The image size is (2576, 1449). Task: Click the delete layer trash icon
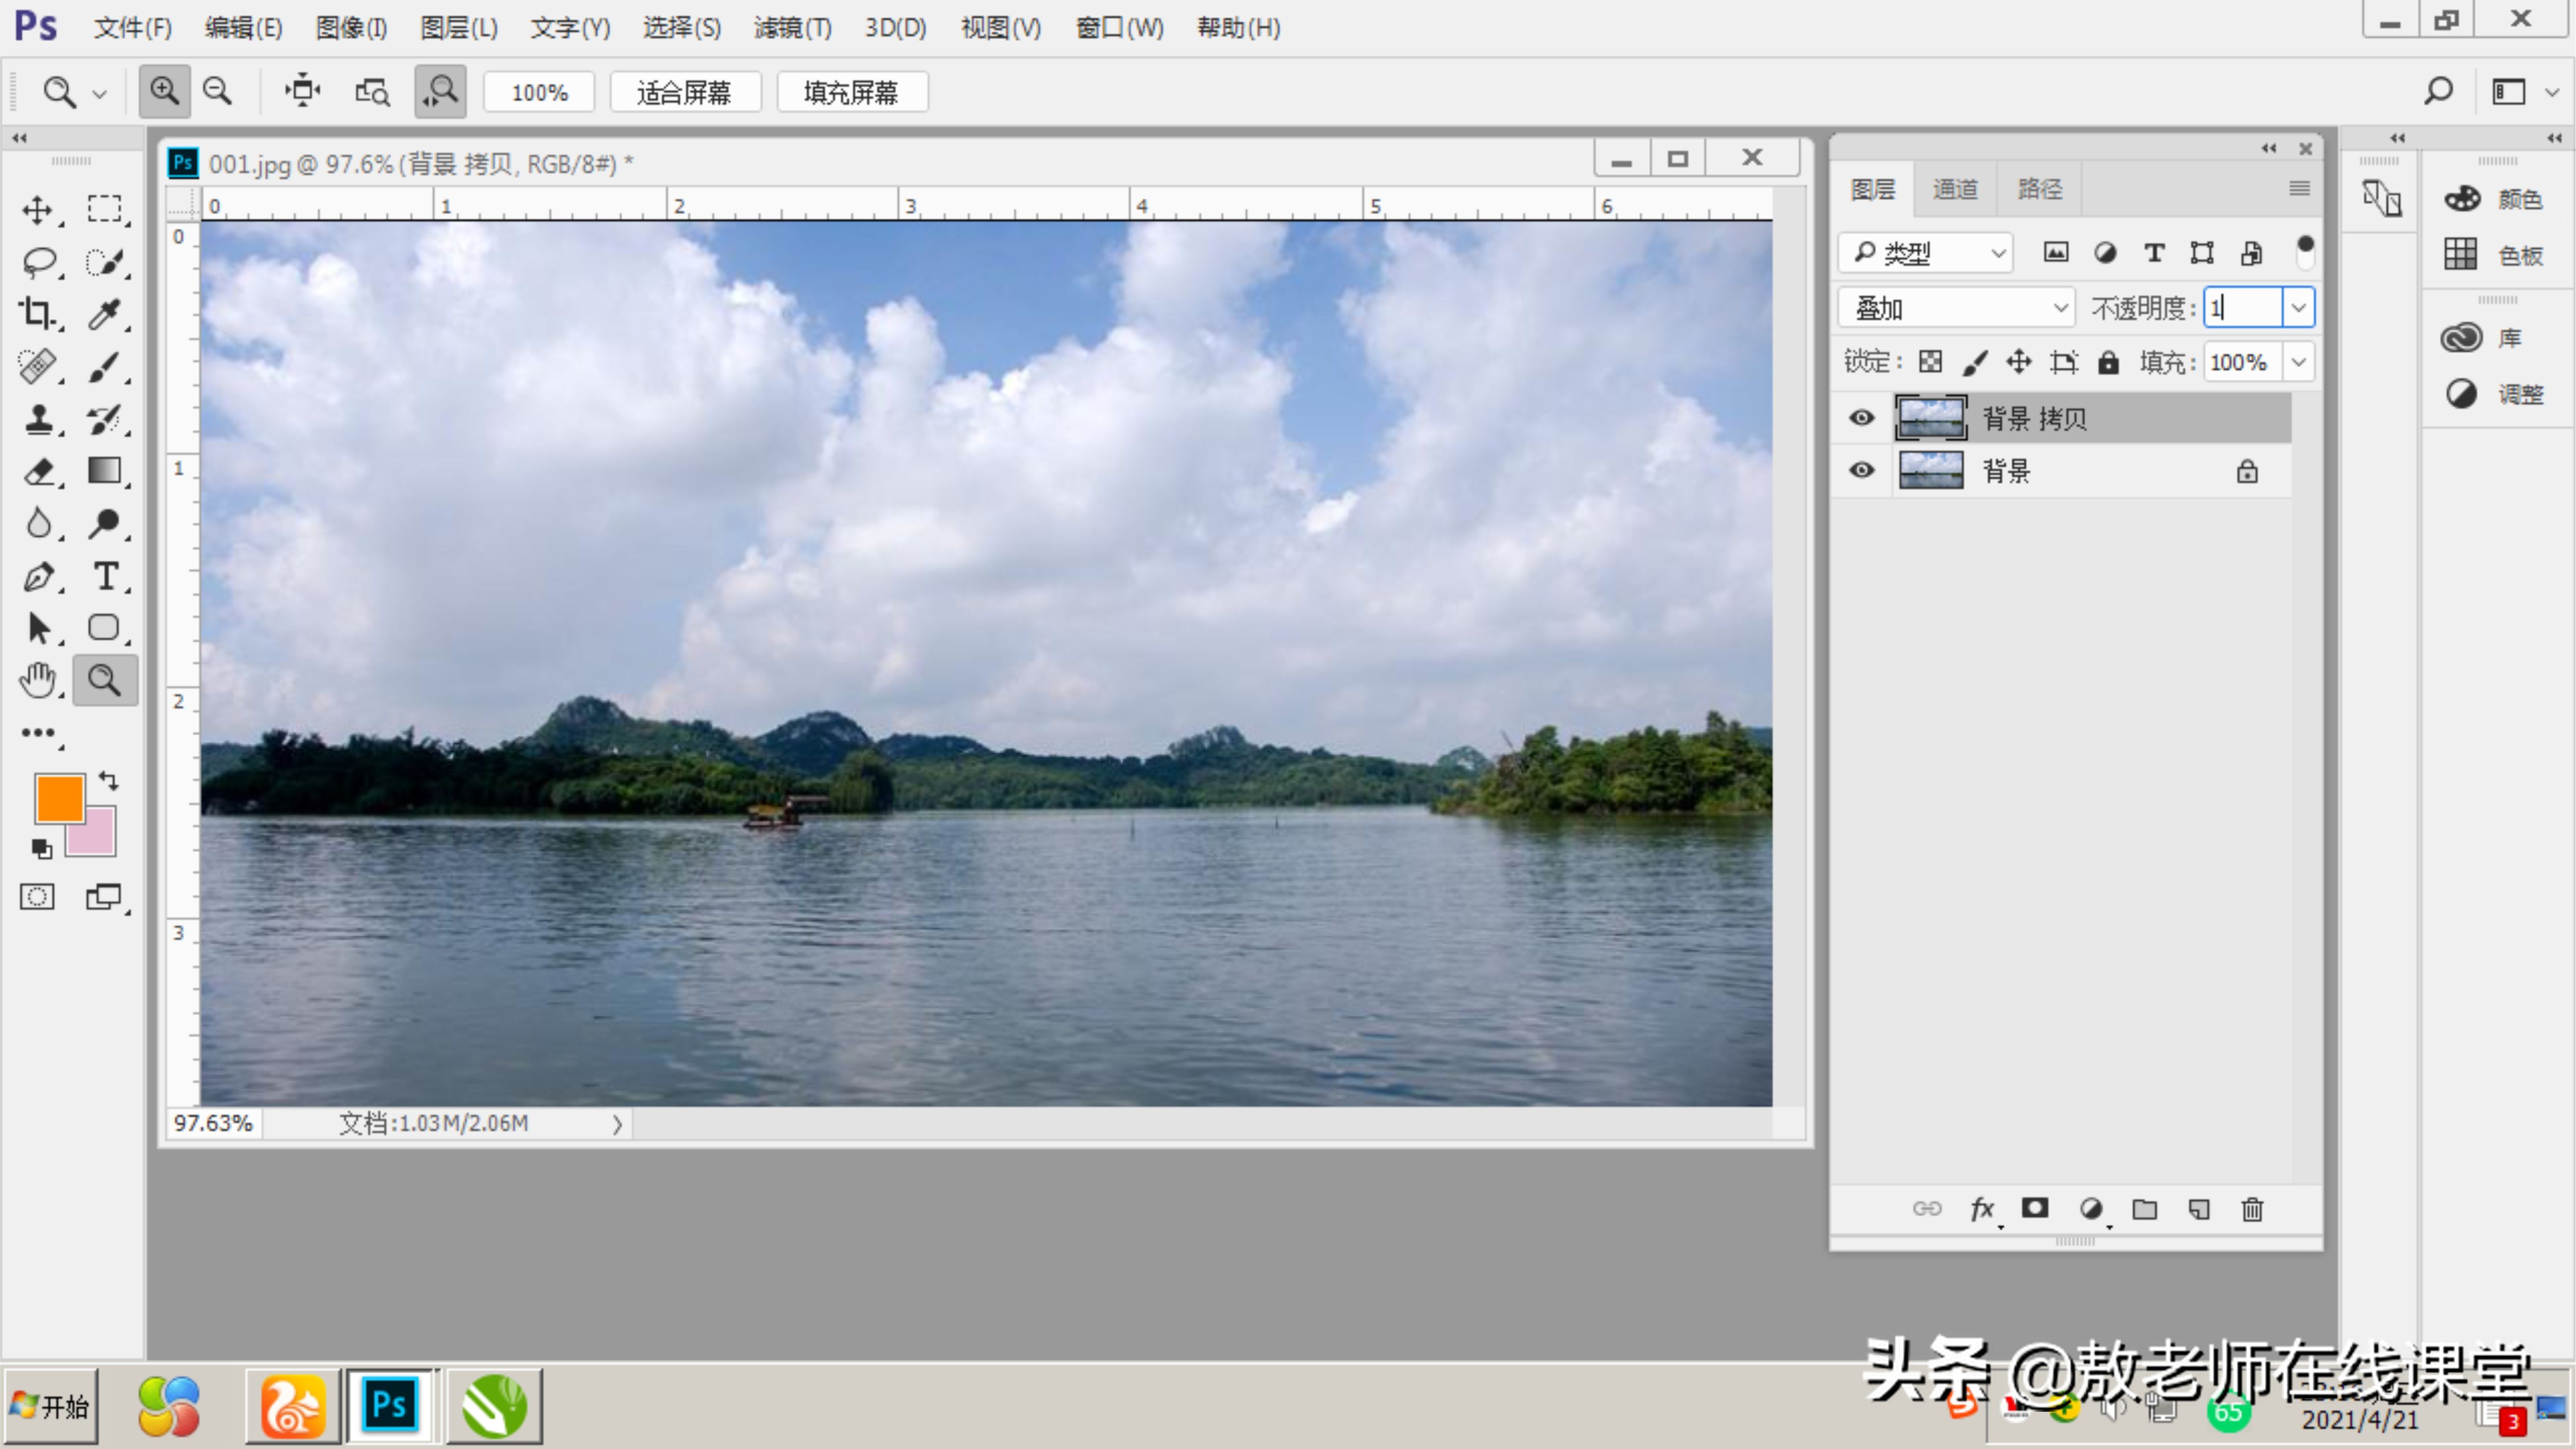[x=2252, y=1209]
